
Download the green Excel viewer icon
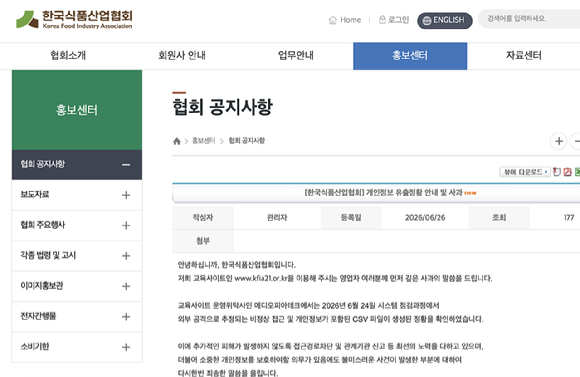coord(577,172)
